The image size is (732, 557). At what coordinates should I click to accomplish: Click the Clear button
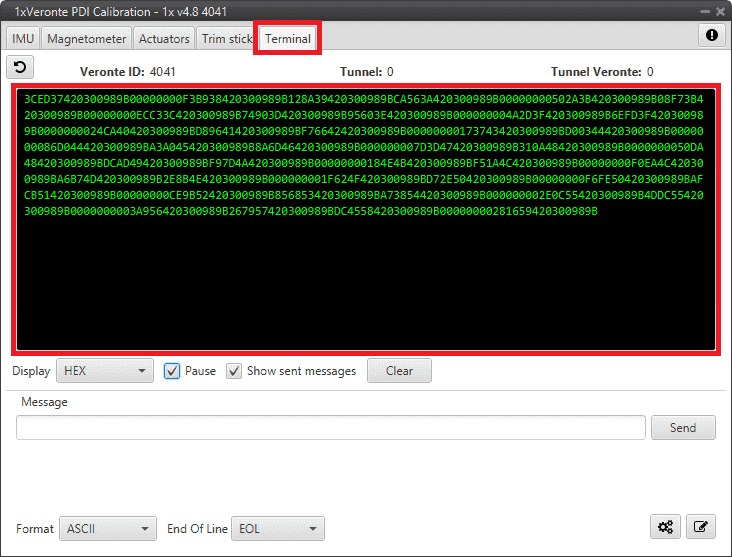(399, 371)
